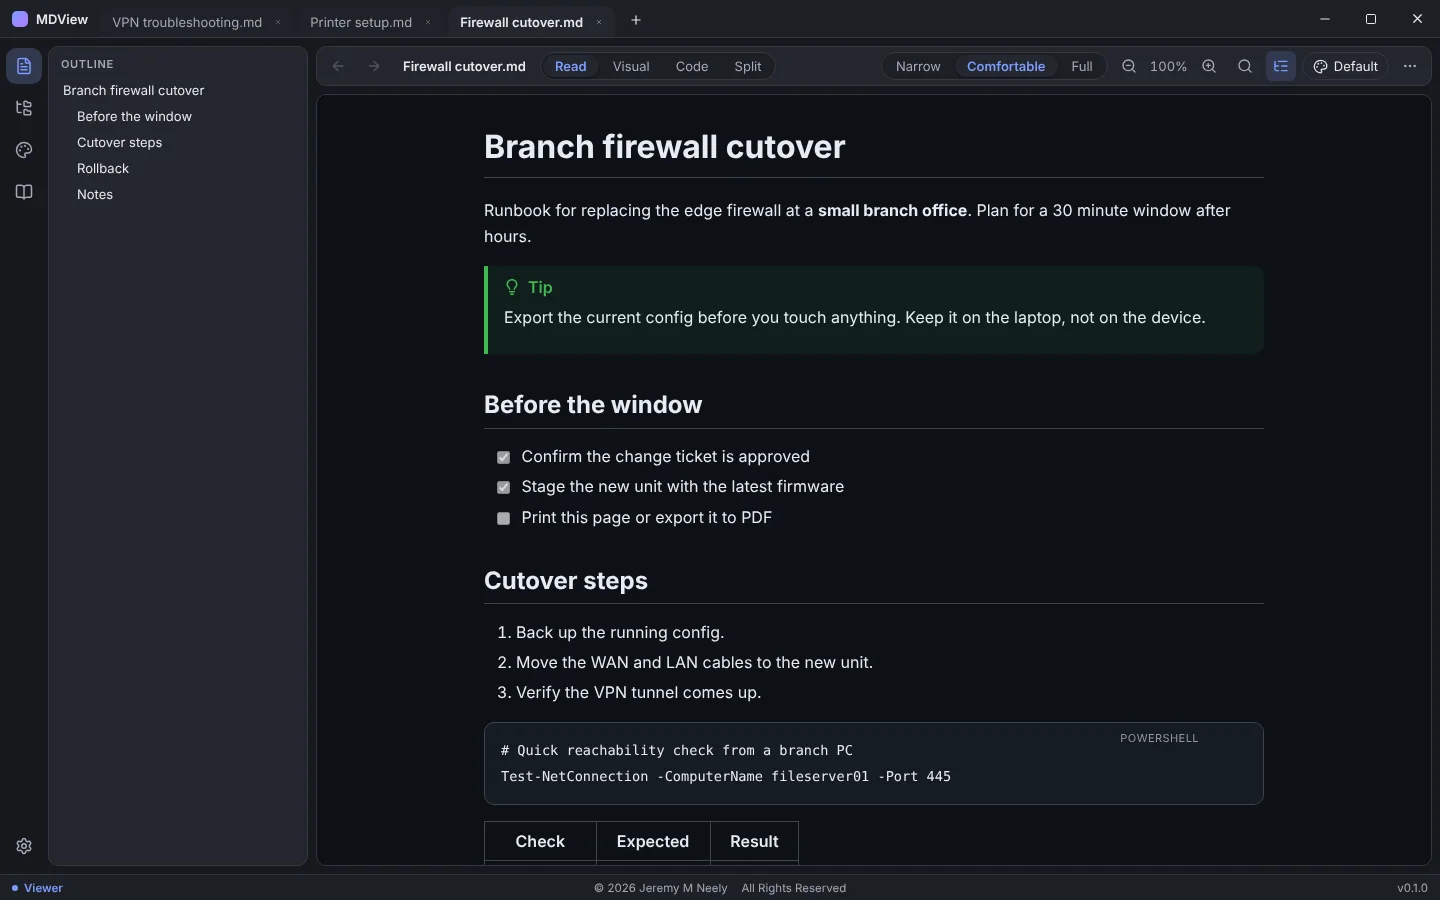Screen dimensions: 1440x900
Task: Click the Expected table header
Action: 653,842
